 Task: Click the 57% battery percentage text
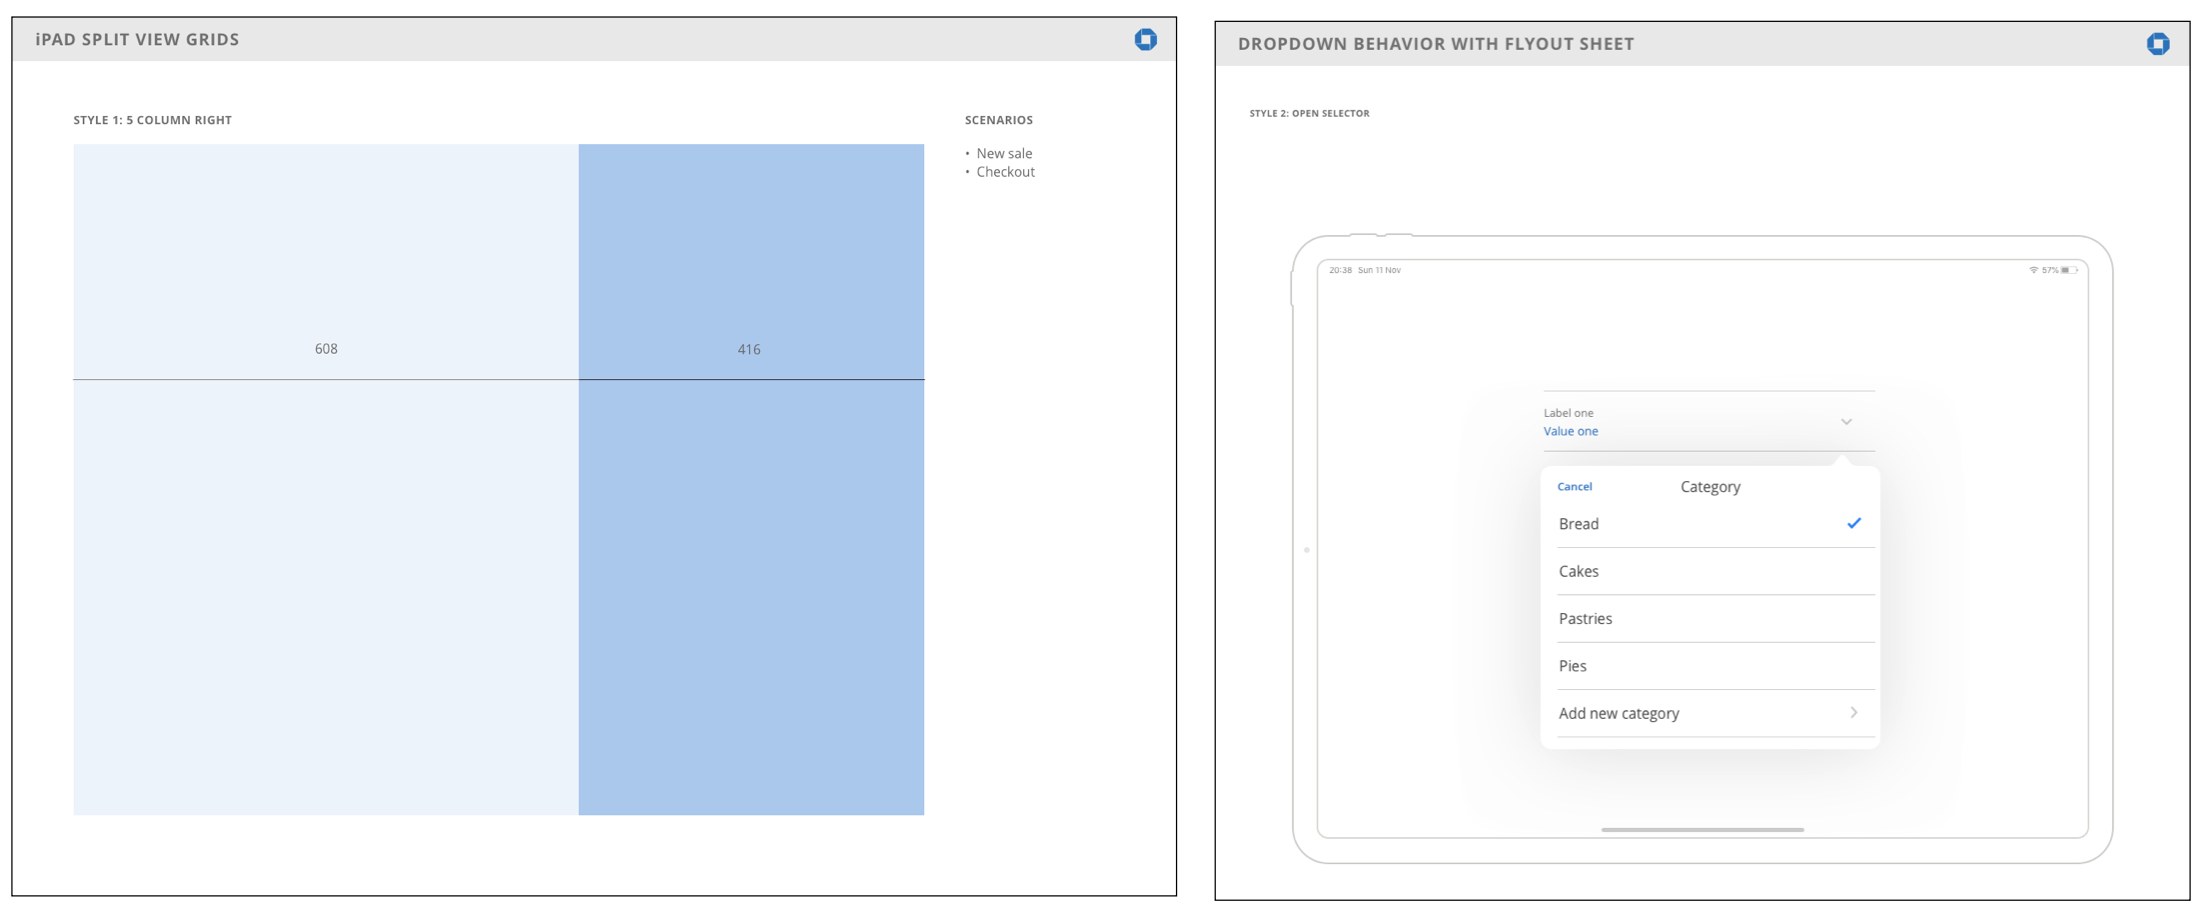point(2050,270)
